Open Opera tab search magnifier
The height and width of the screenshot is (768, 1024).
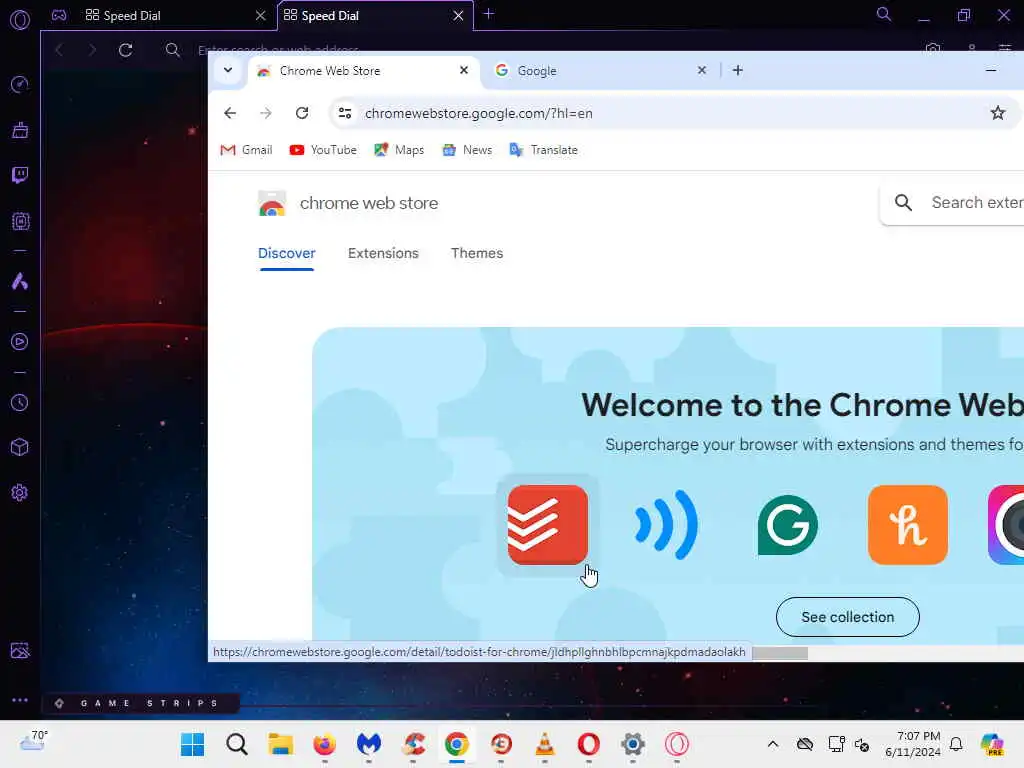point(884,14)
